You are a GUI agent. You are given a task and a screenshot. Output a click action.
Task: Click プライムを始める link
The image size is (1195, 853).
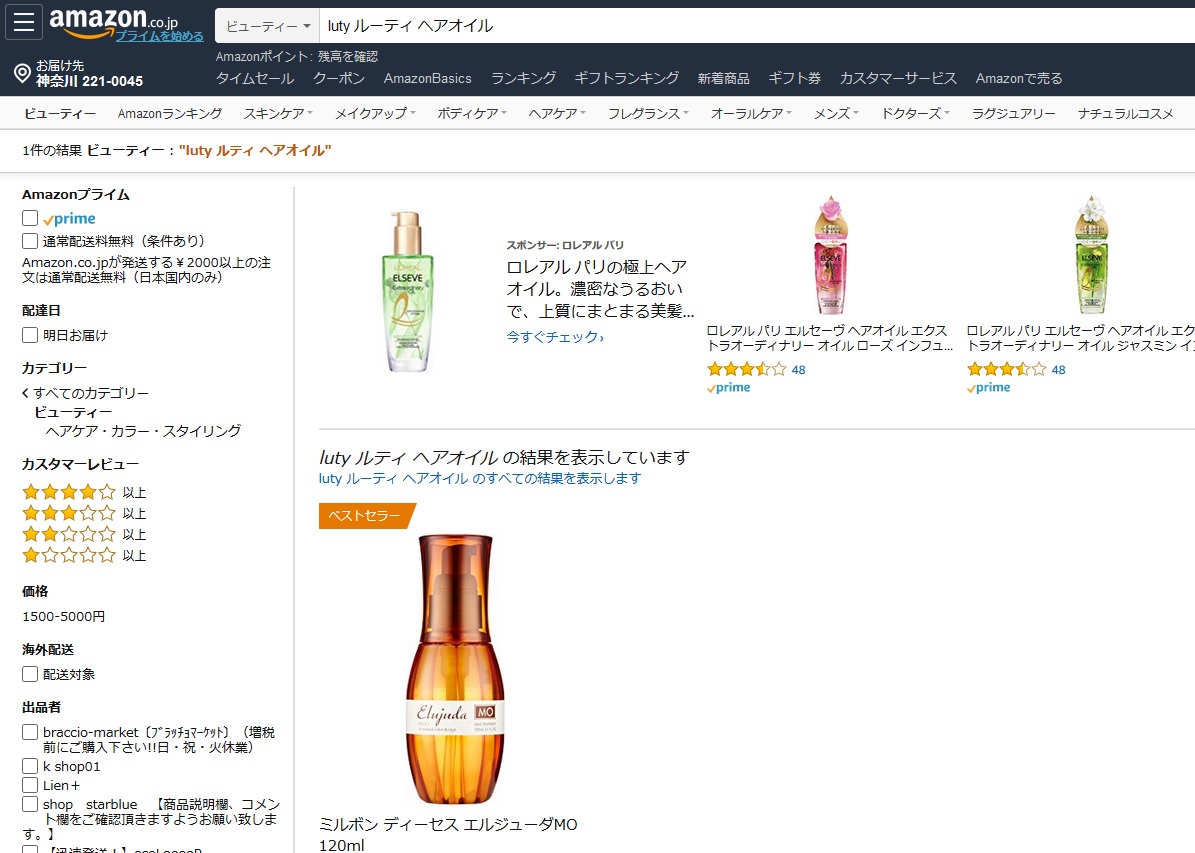pos(159,36)
